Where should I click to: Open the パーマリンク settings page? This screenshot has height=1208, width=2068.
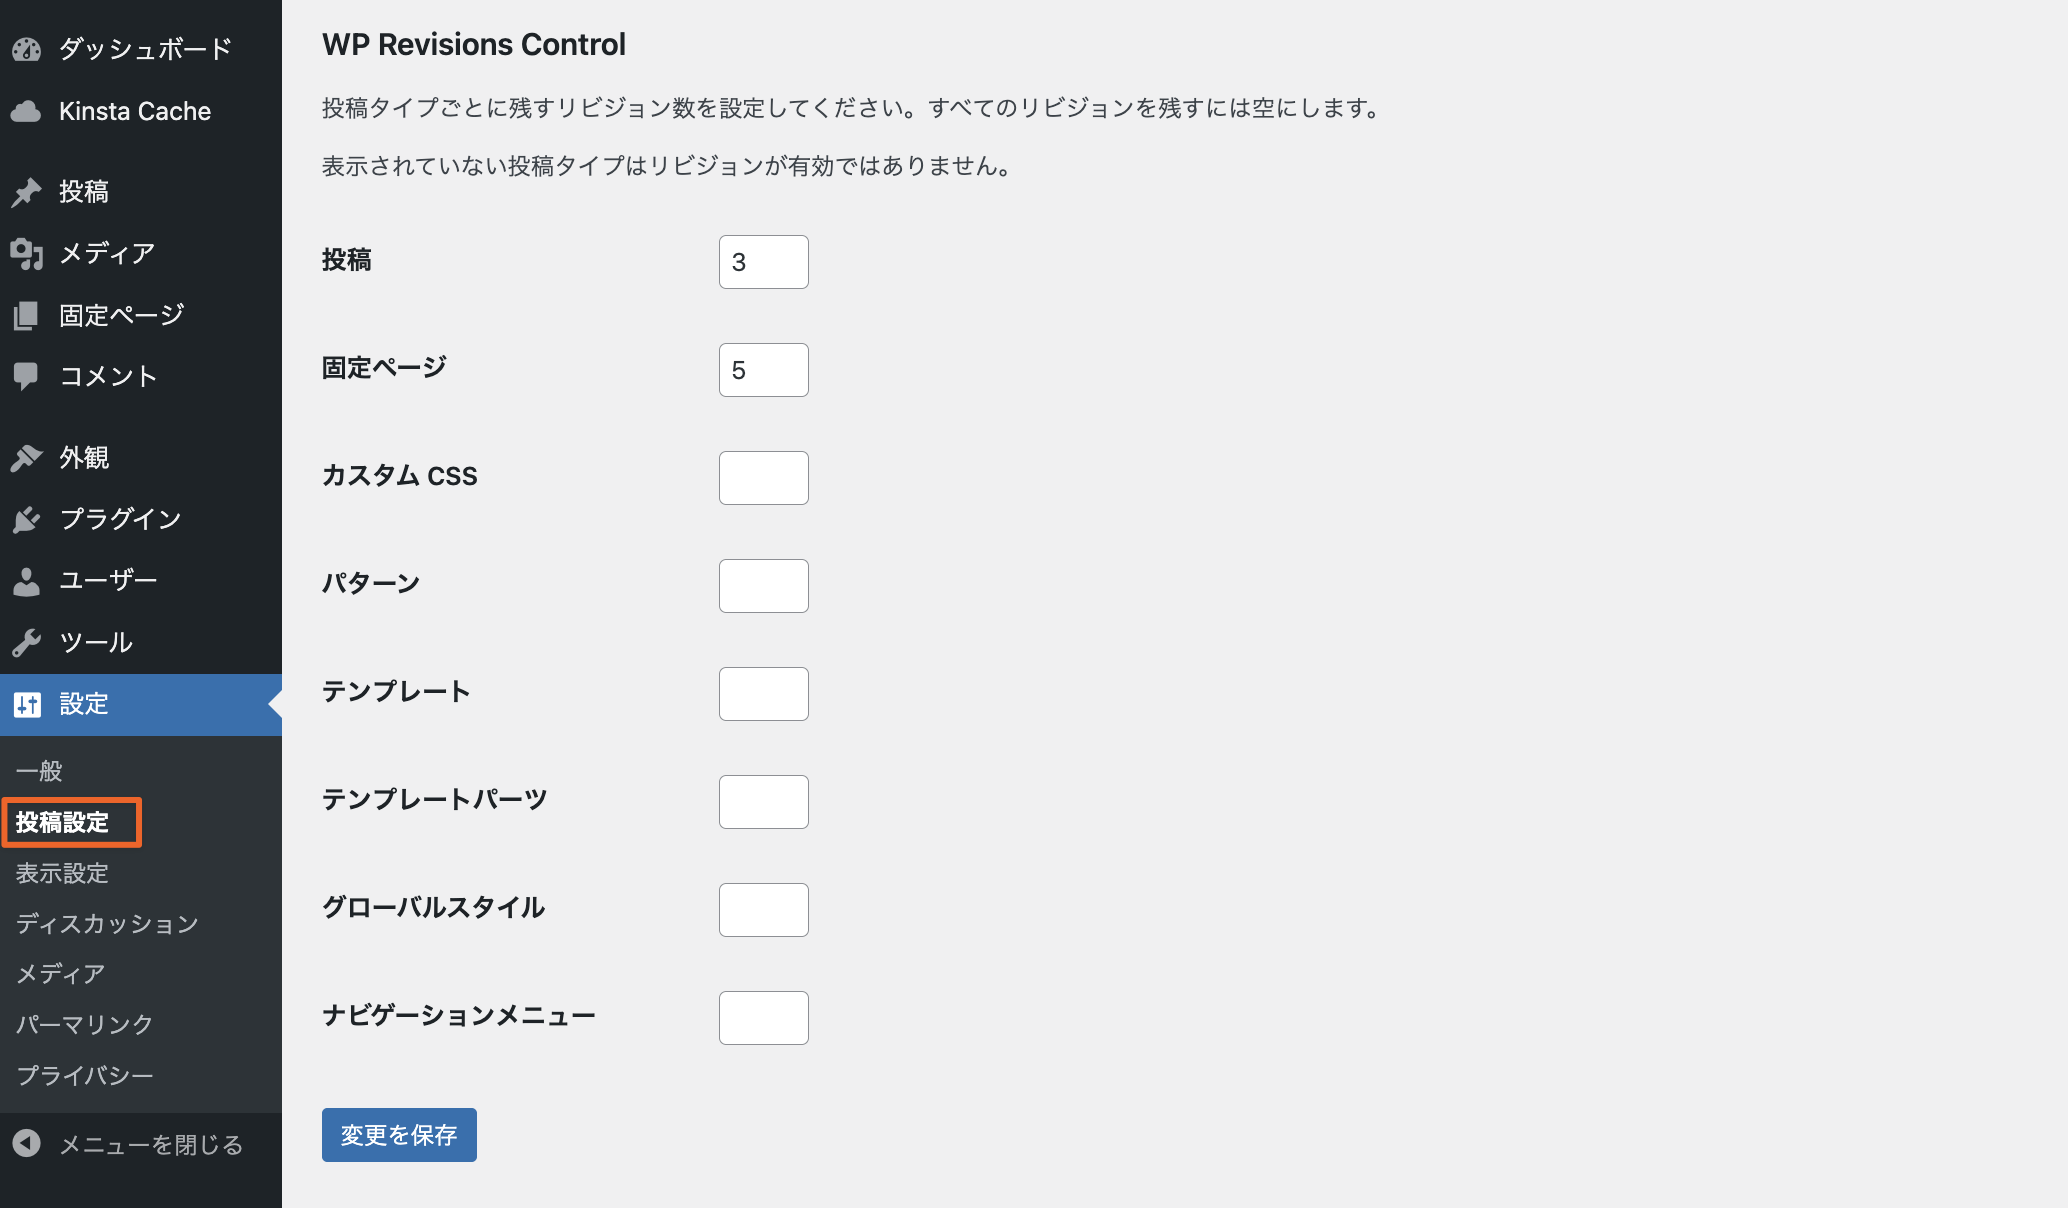tap(85, 1024)
